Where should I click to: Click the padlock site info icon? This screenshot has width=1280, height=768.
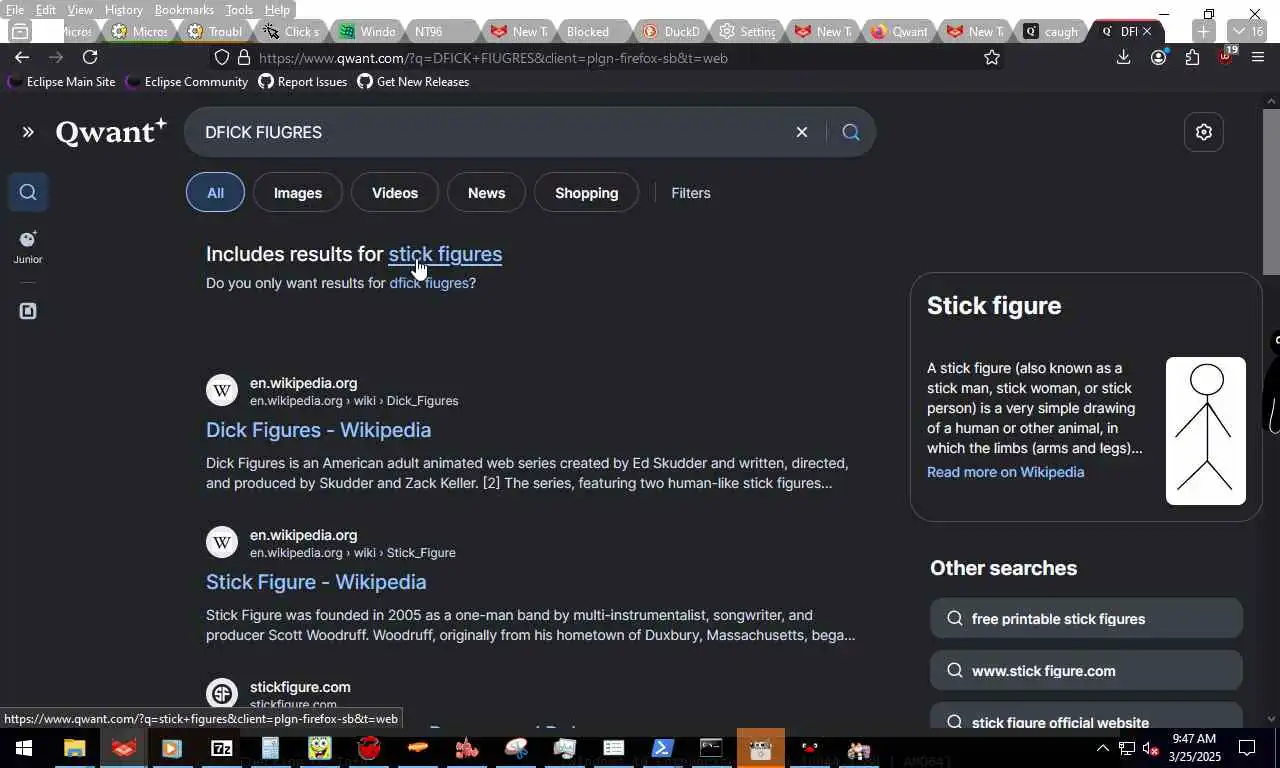pyautogui.click(x=244, y=58)
